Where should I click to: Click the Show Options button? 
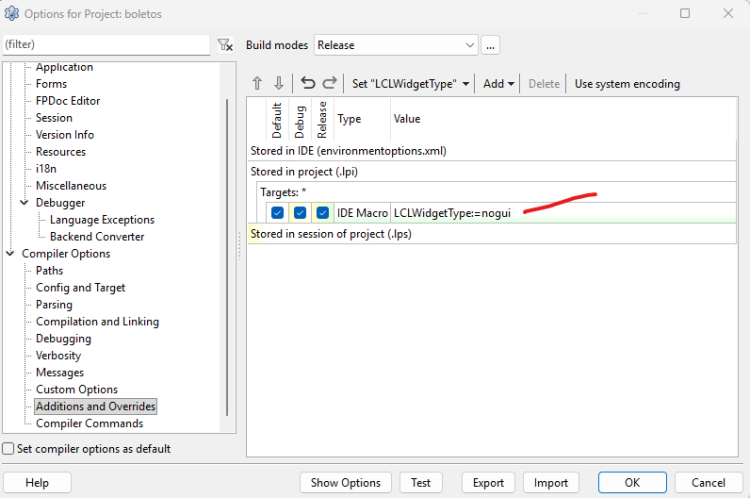pyautogui.click(x=345, y=483)
